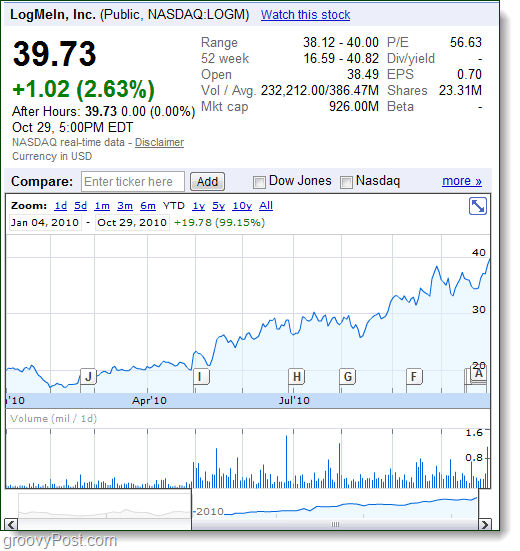Open news marker J on the chart
This screenshot has height=551, width=520.
pos(88,376)
